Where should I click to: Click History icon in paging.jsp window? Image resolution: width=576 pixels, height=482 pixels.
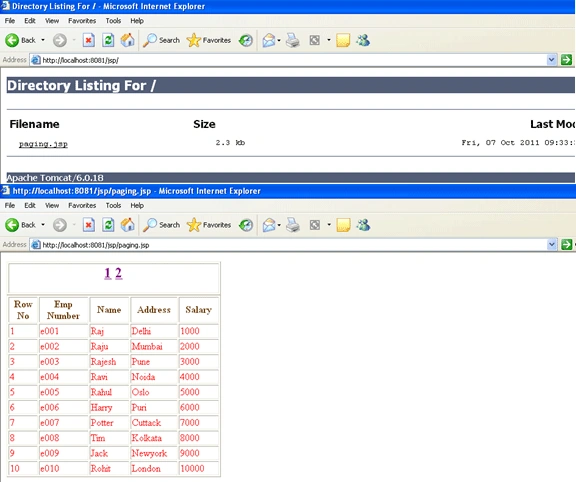245,225
